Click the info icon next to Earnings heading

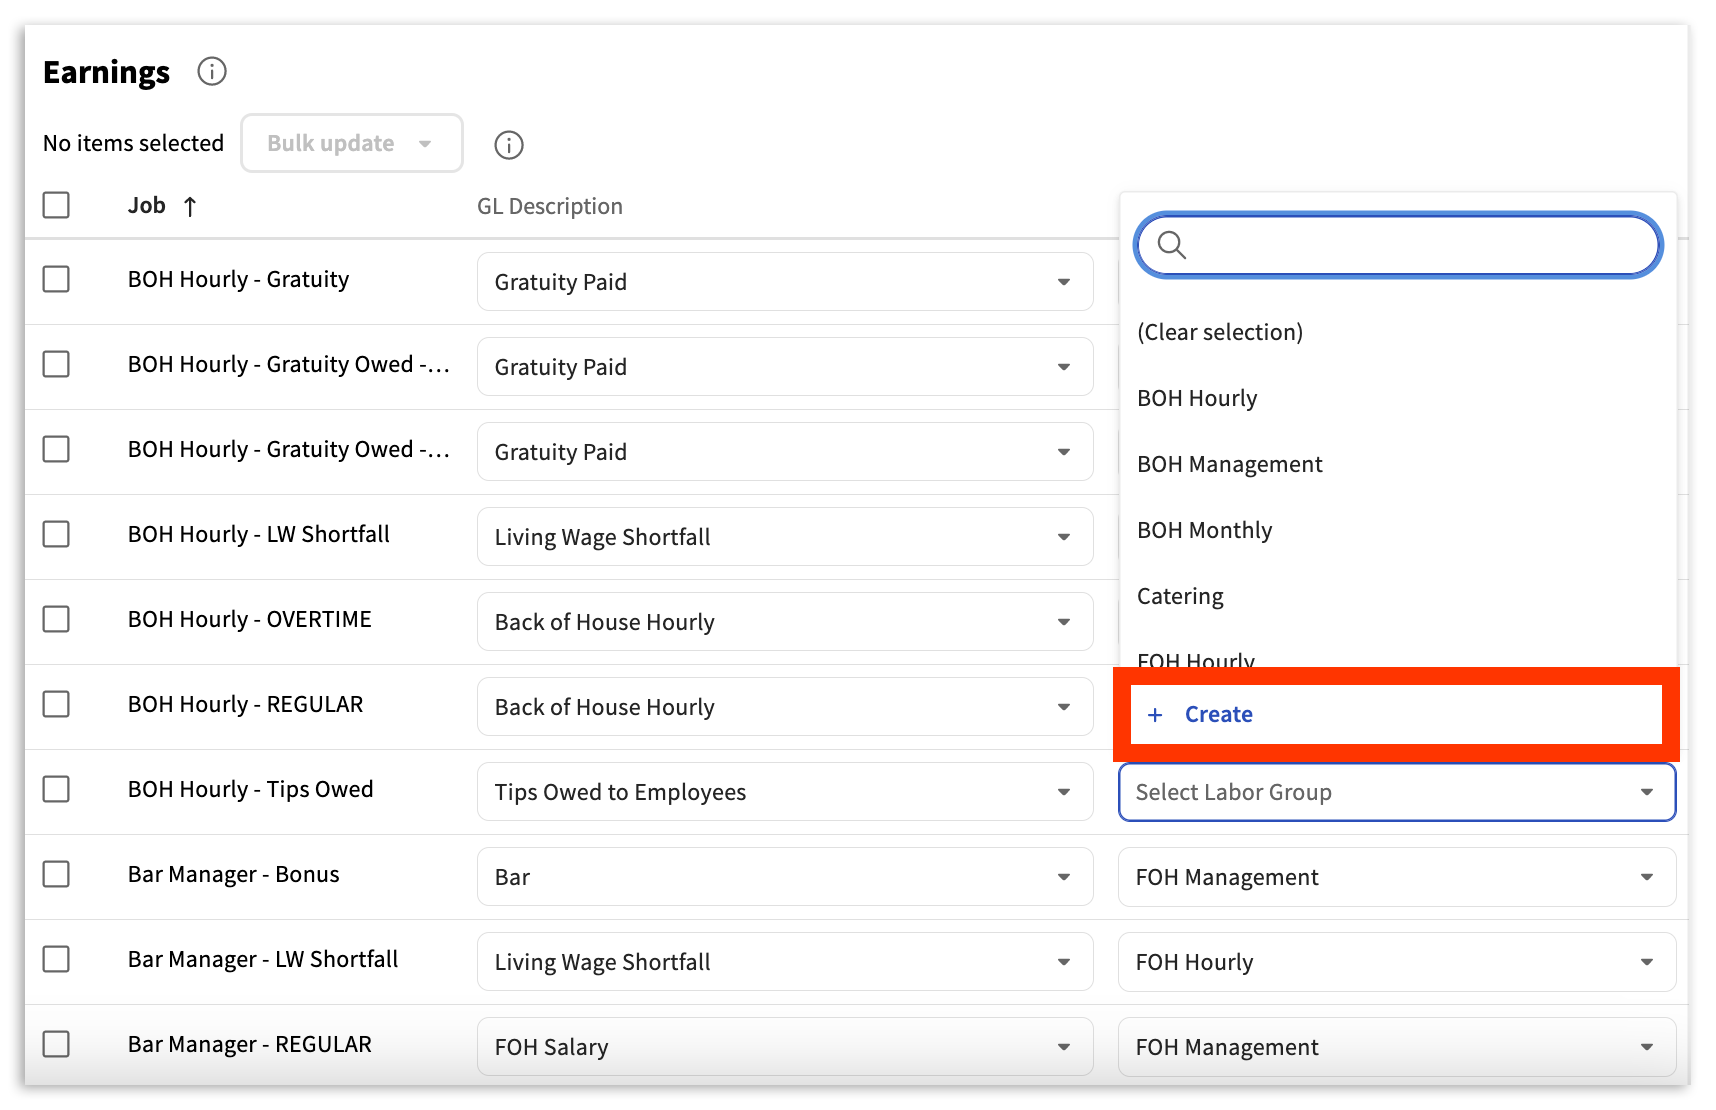pos(212,72)
